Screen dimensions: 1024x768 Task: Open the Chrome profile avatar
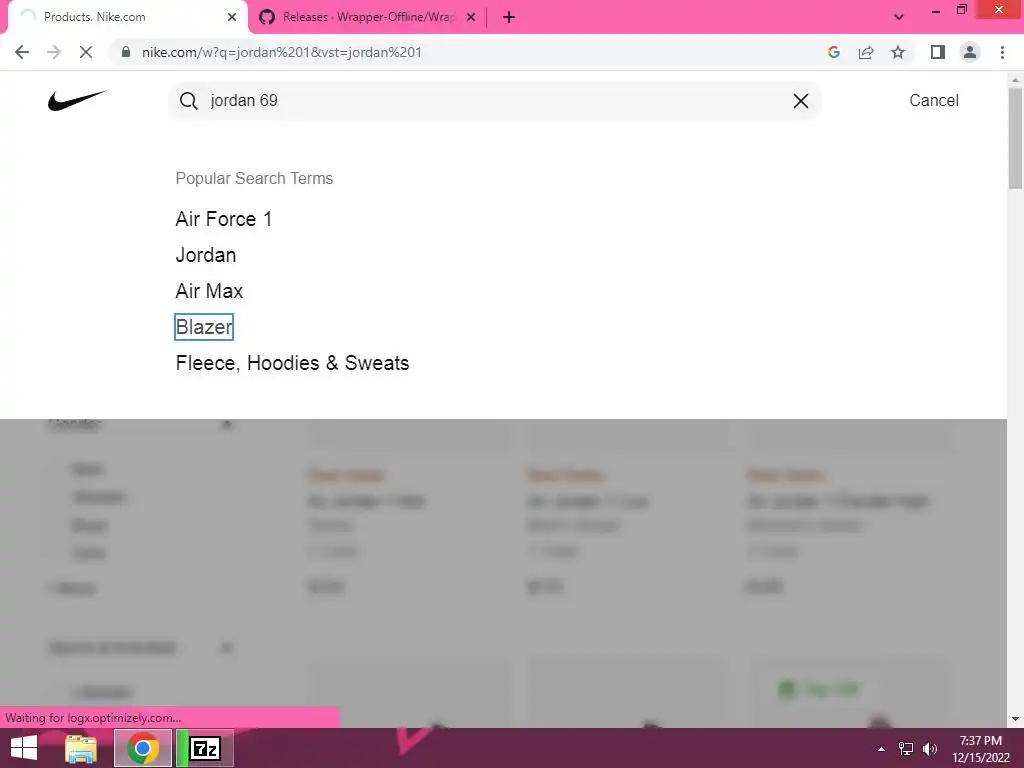tap(970, 52)
